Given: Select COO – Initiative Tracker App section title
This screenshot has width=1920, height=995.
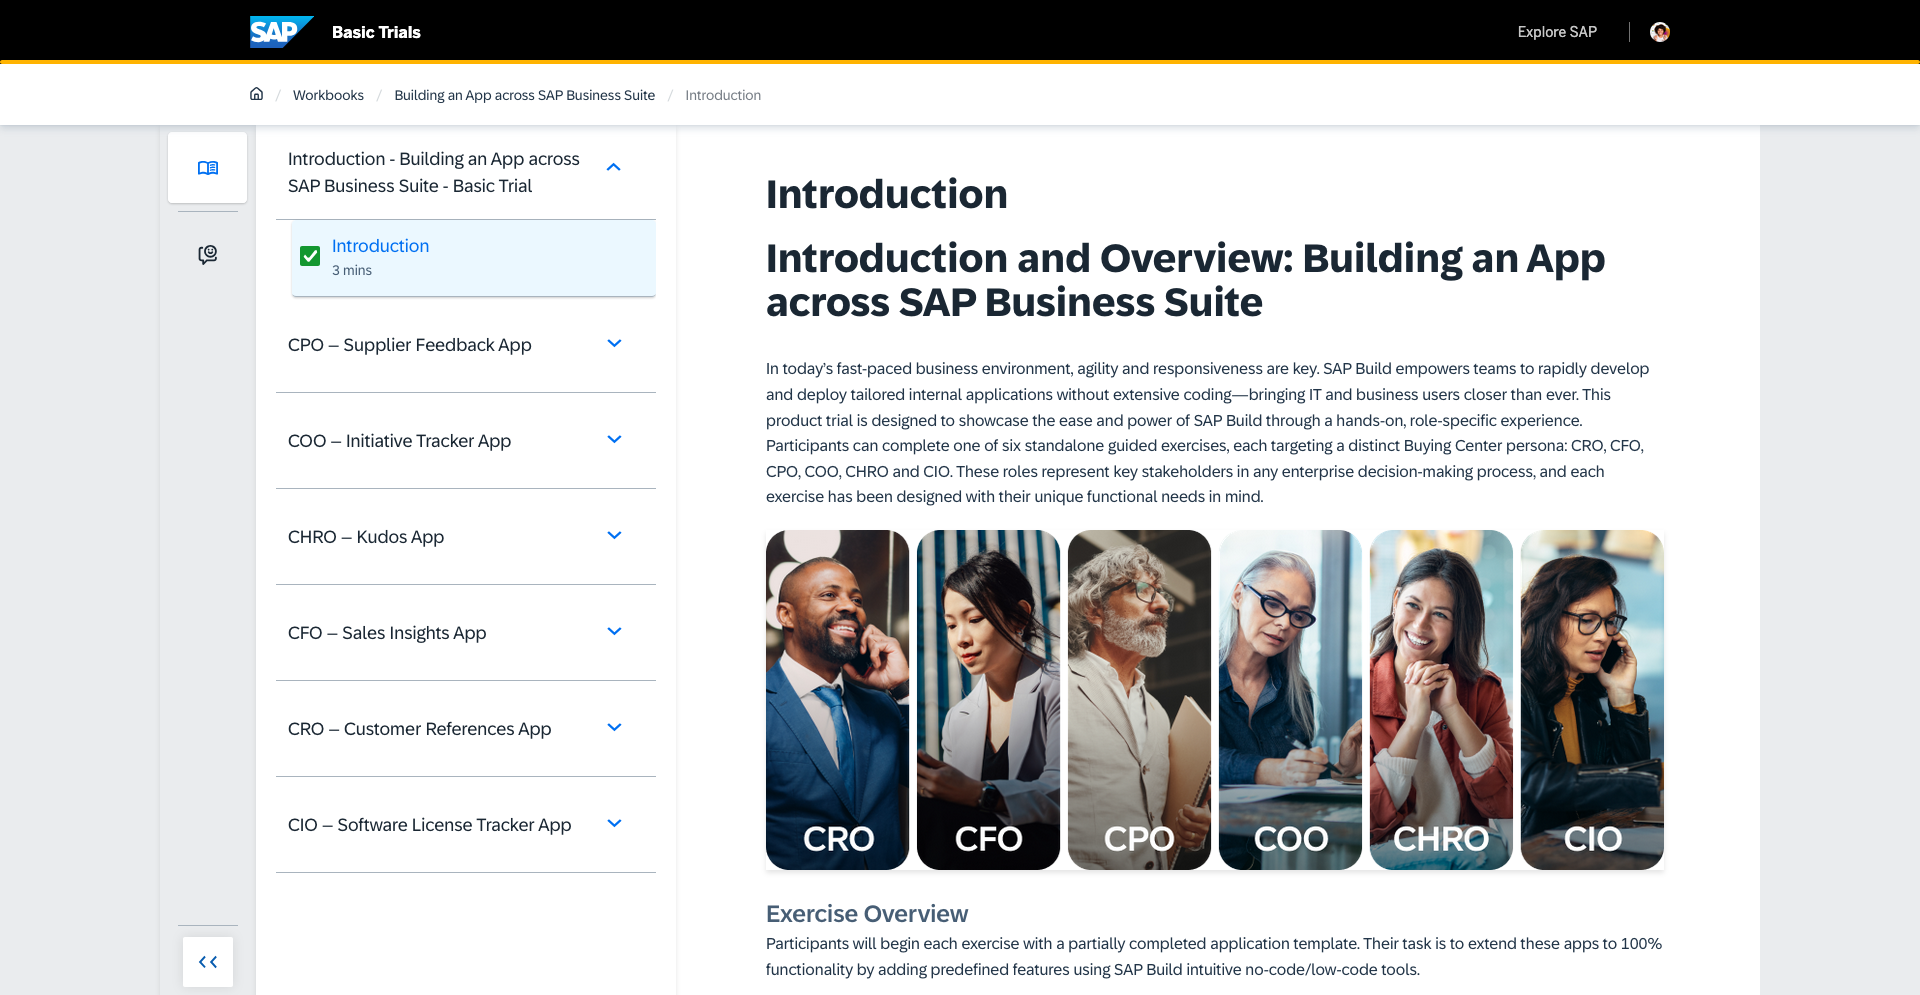Looking at the screenshot, I should click(399, 441).
